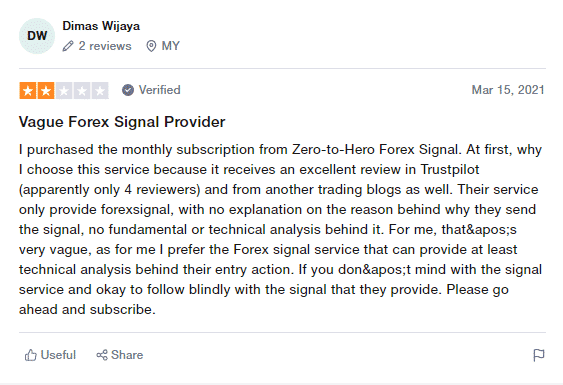Viewport: 563px width, 385px height.
Task: Click the first orange star
Action: point(28,91)
